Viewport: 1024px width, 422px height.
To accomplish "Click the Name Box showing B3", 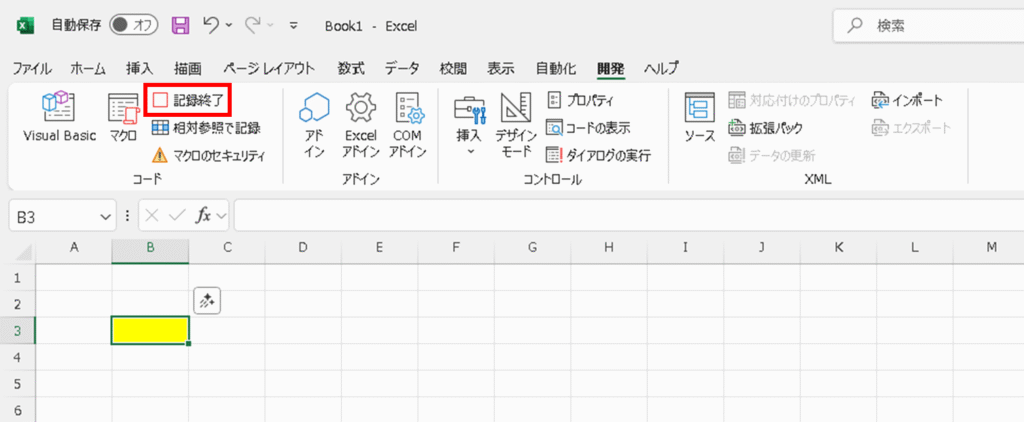I will (54, 217).
